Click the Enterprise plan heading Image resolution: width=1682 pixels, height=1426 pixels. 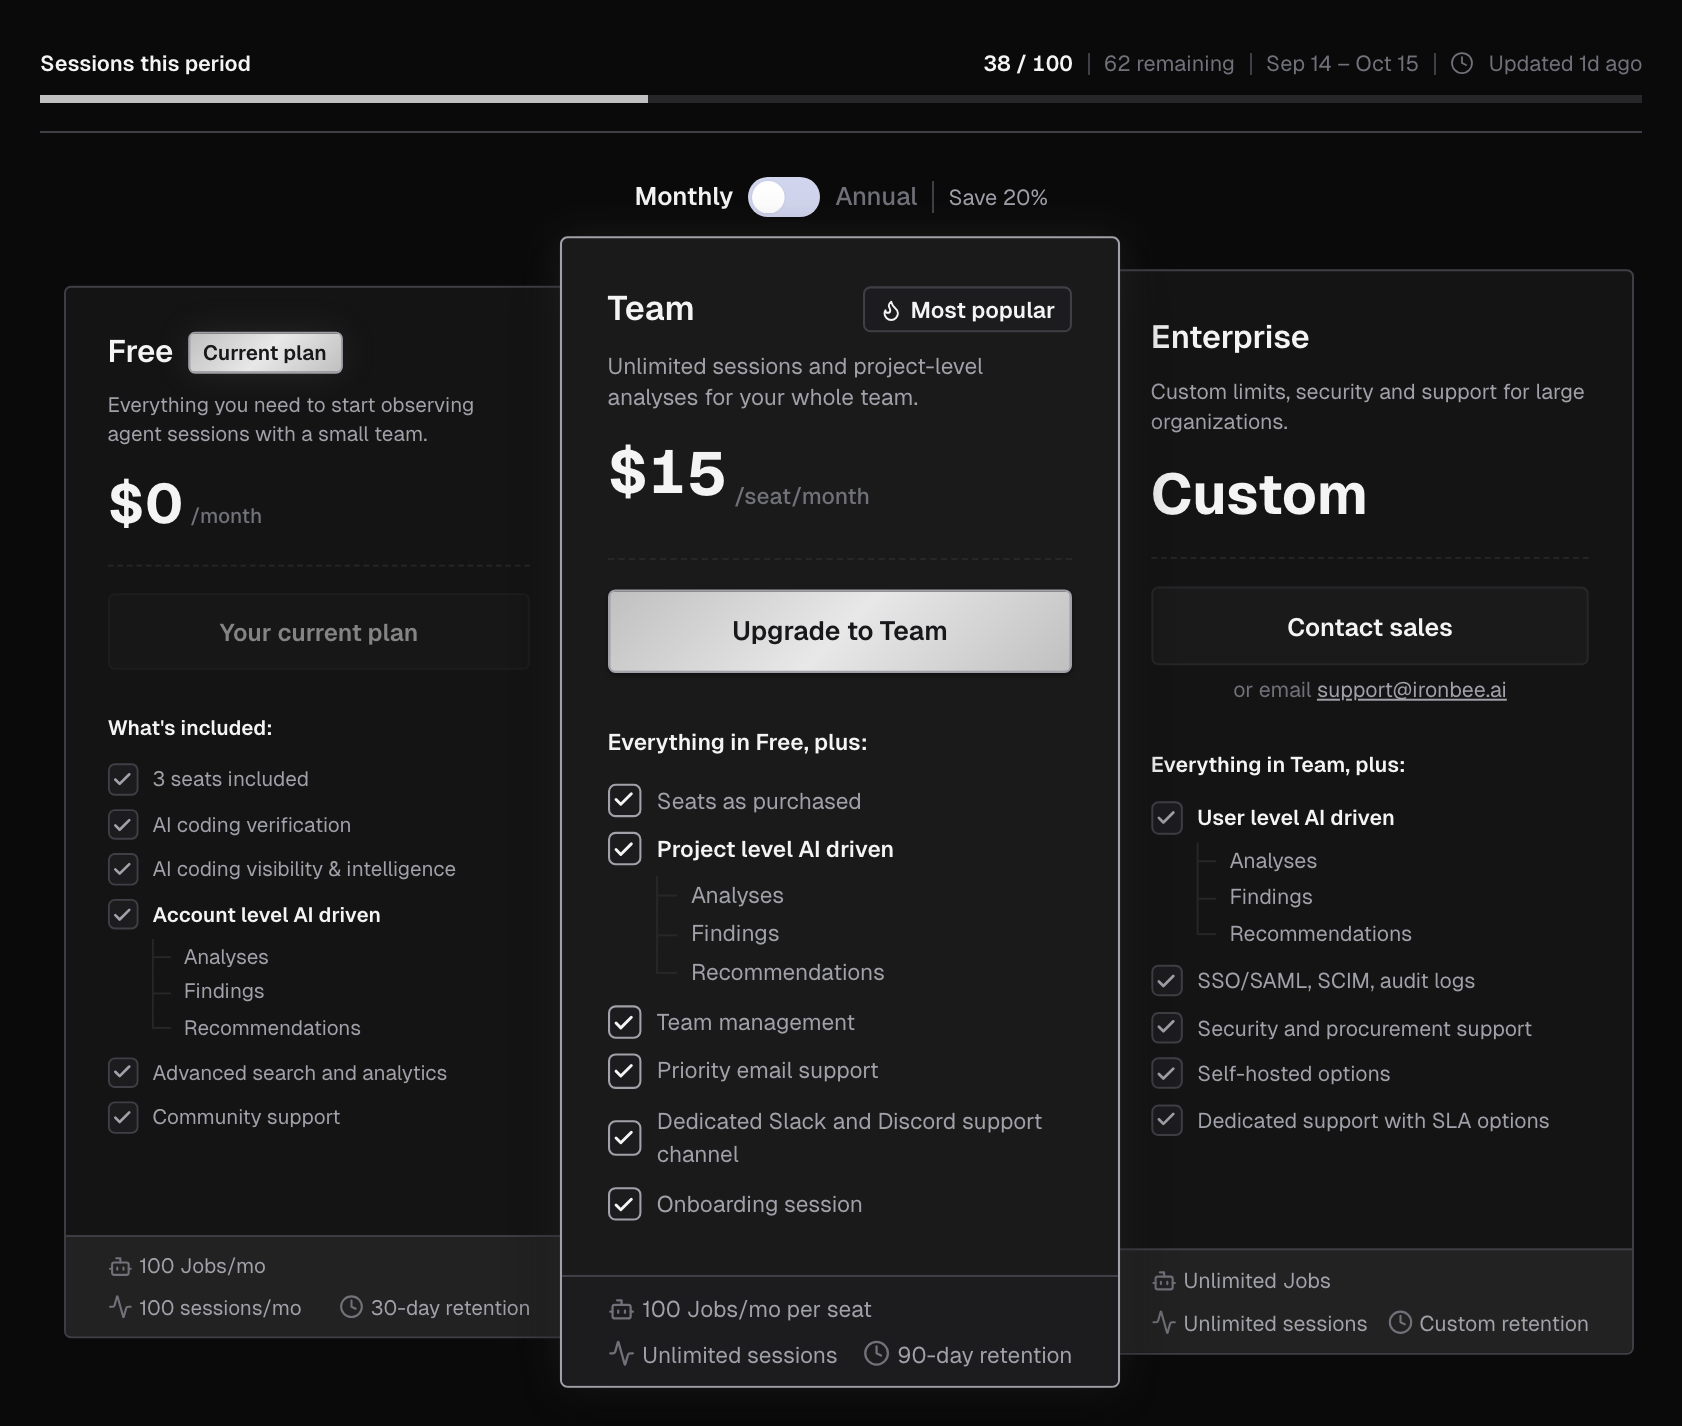pos(1230,337)
